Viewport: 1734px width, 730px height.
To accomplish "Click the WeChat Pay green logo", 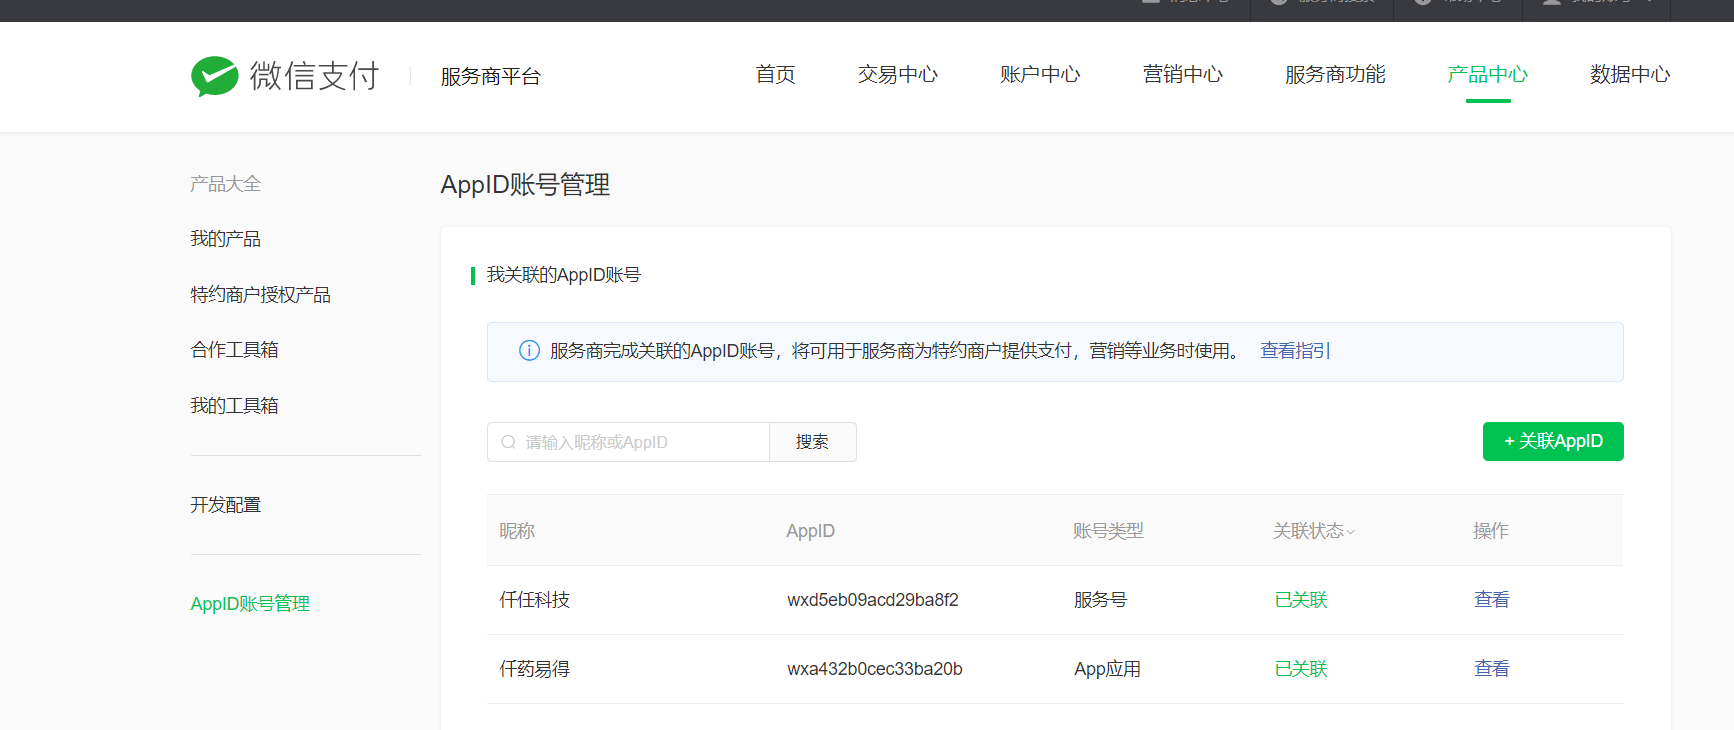I will coord(215,76).
